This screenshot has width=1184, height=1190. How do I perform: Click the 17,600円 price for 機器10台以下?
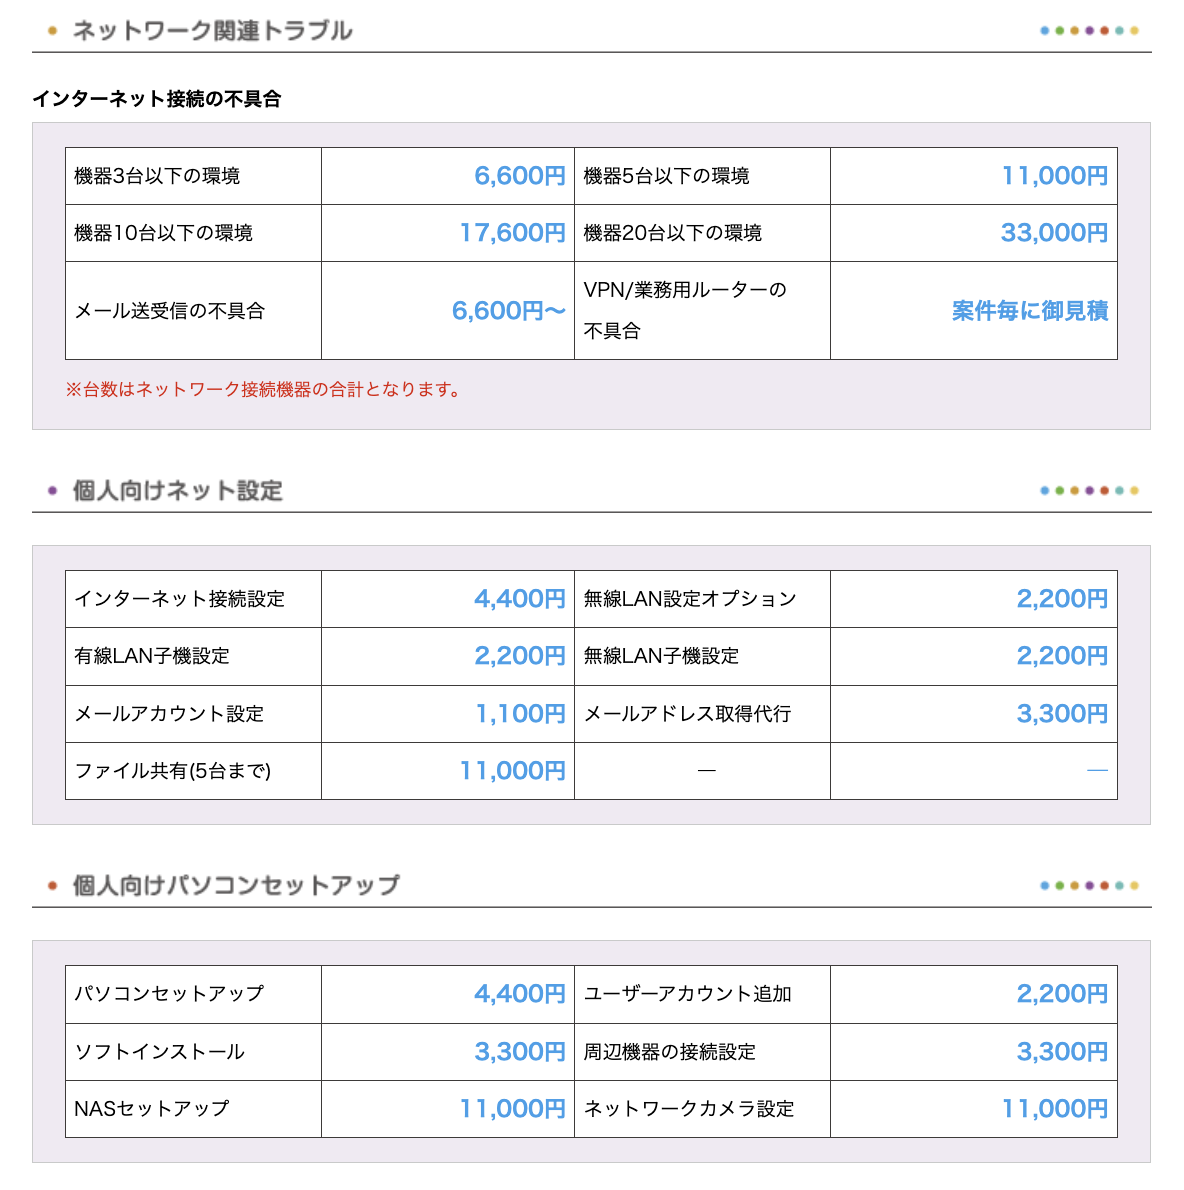pyautogui.click(x=512, y=233)
